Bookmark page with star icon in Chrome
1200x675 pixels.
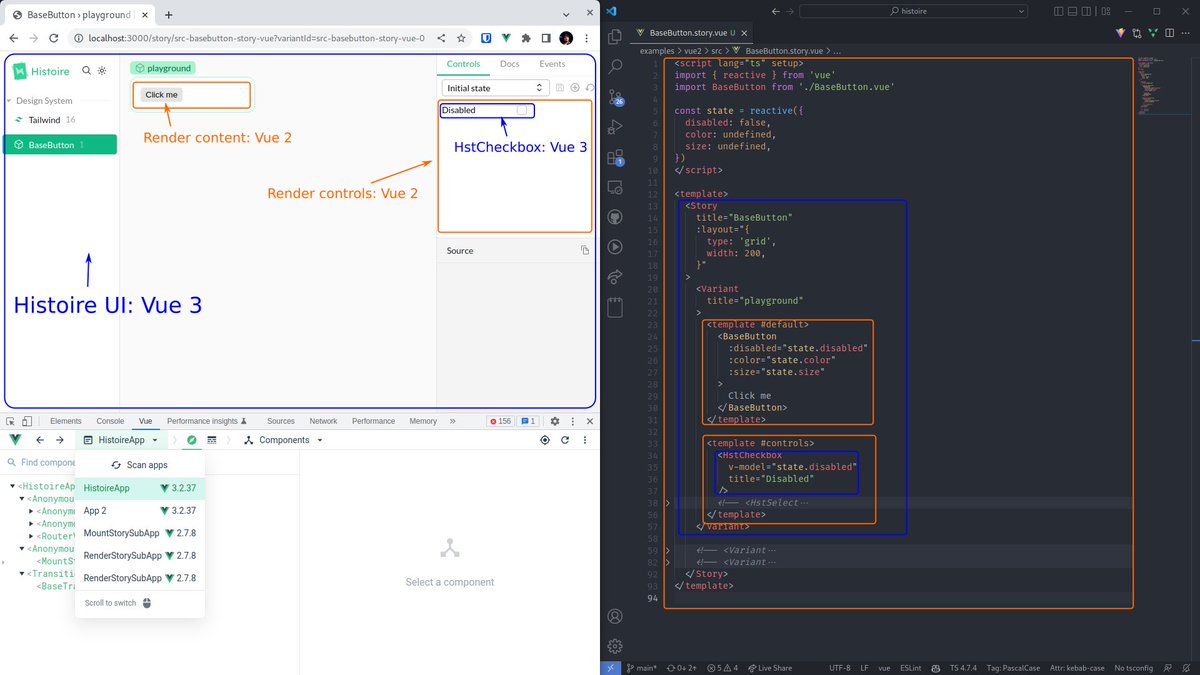[461, 38]
